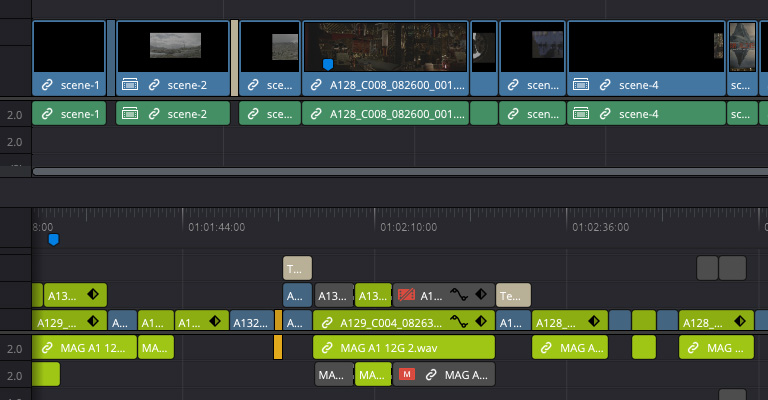Select the A132 blue clip on the lower timeline
Viewport: 768px width, 400px height.
click(250, 322)
